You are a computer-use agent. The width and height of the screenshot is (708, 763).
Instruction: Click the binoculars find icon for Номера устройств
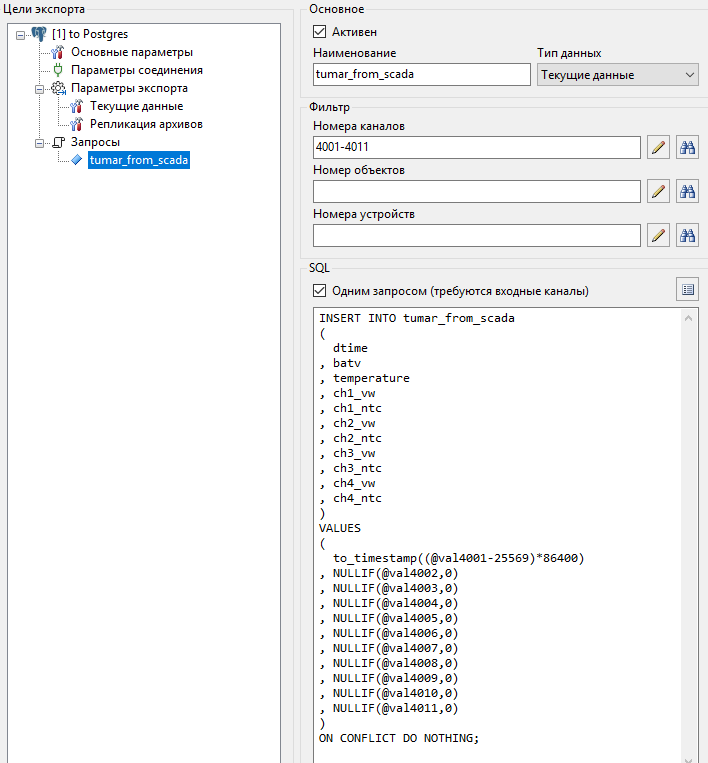(687, 236)
